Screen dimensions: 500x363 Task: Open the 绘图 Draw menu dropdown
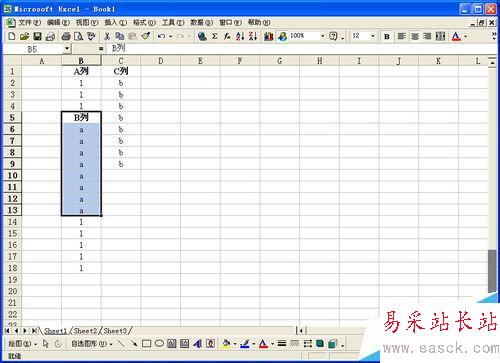click(x=22, y=344)
